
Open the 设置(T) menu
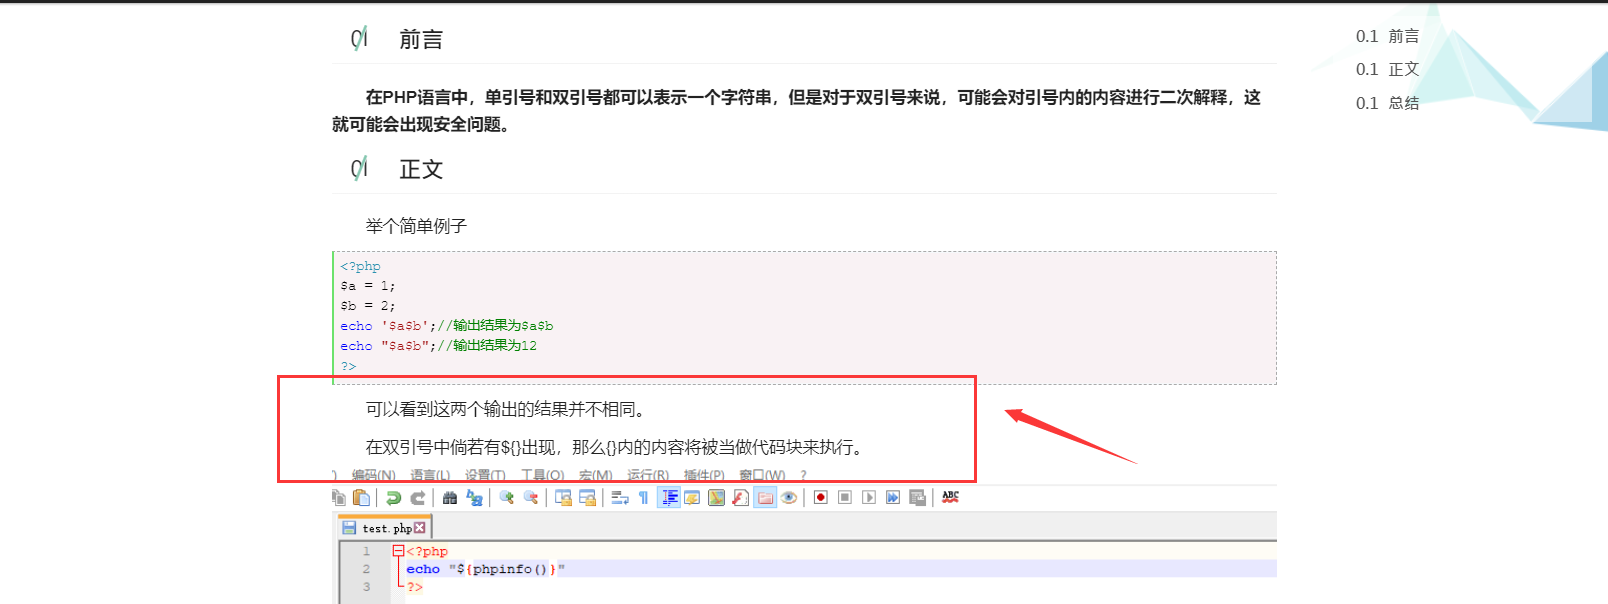pos(485,476)
